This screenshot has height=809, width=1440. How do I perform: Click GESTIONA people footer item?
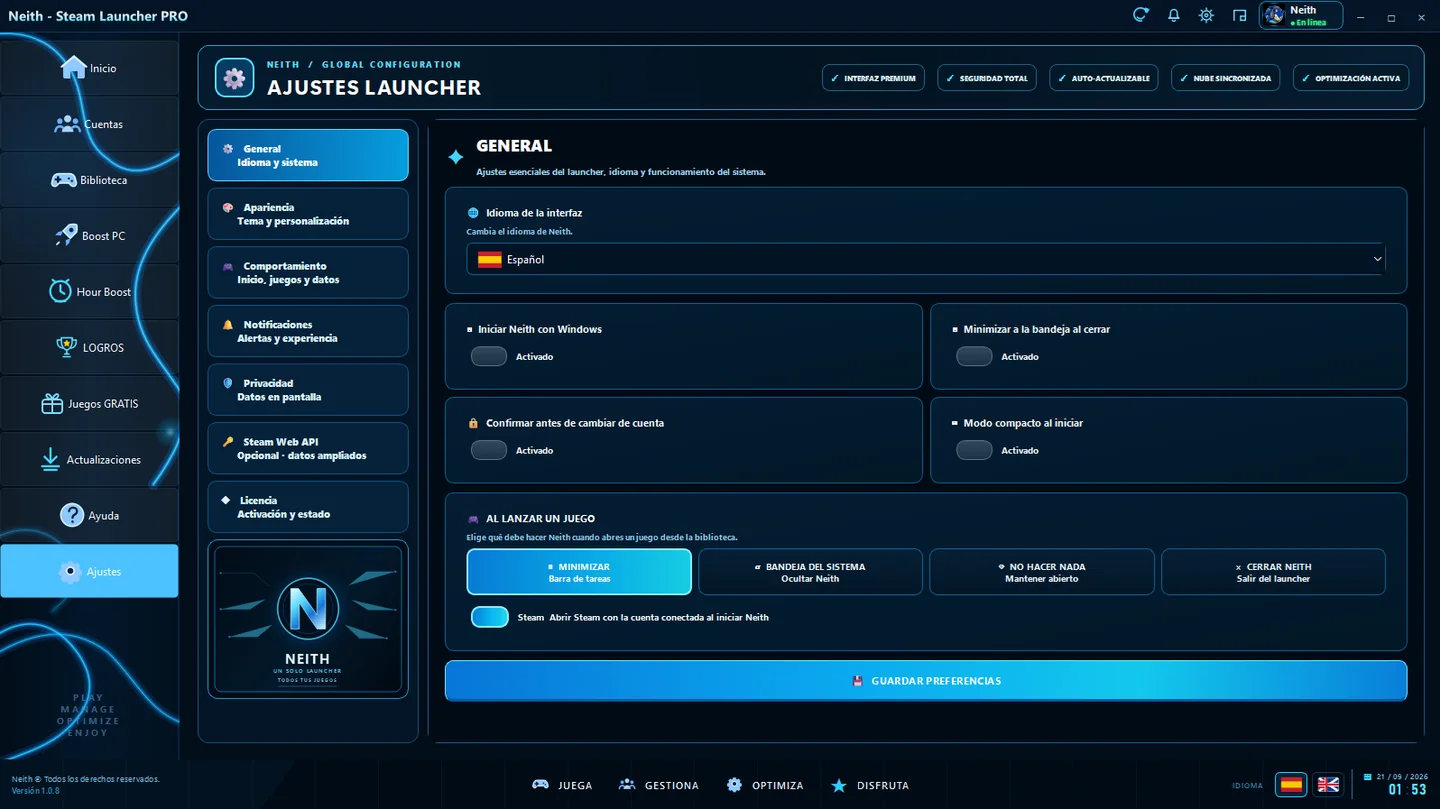pyautogui.click(x=659, y=785)
